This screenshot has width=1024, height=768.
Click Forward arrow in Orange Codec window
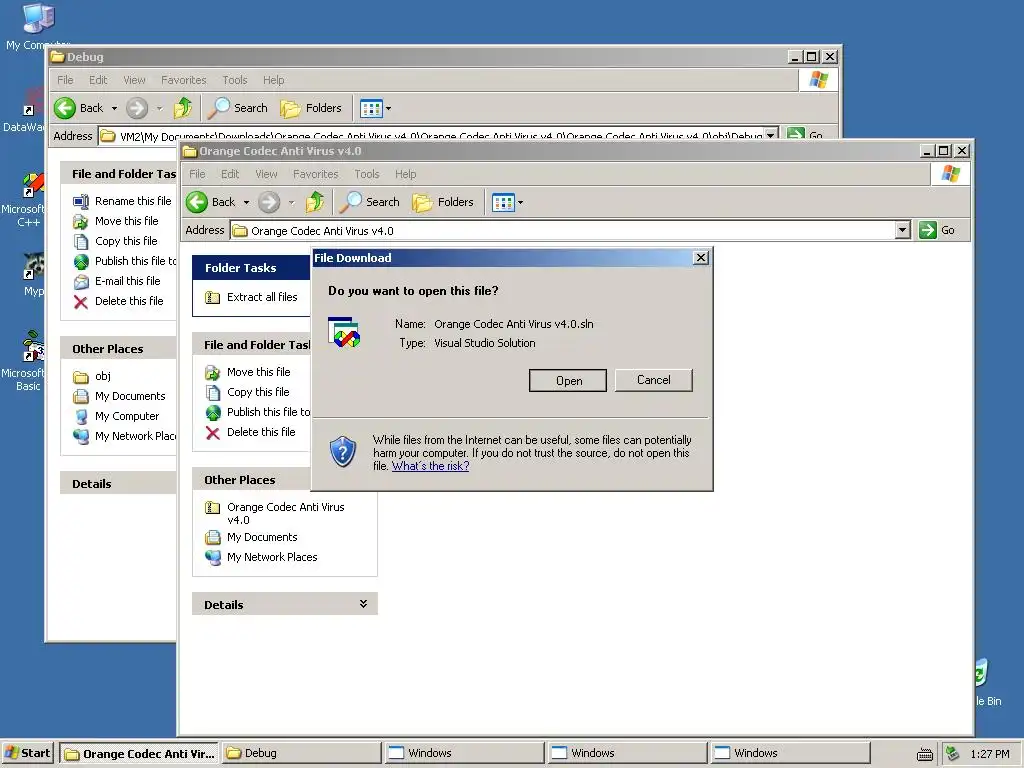pos(268,202)
